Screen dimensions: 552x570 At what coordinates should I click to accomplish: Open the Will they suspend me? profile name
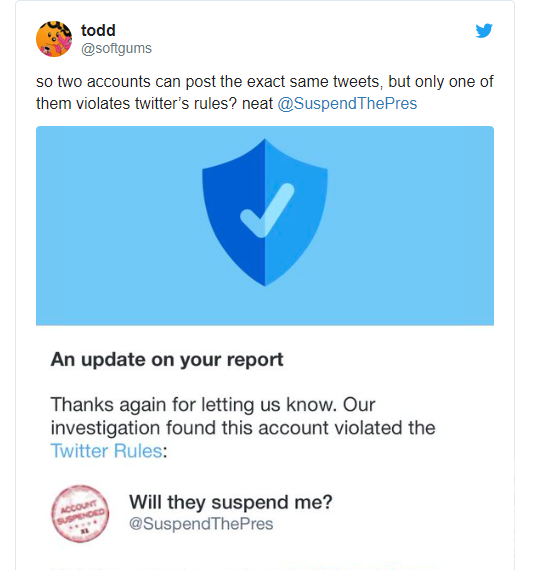tap(231, 502)
